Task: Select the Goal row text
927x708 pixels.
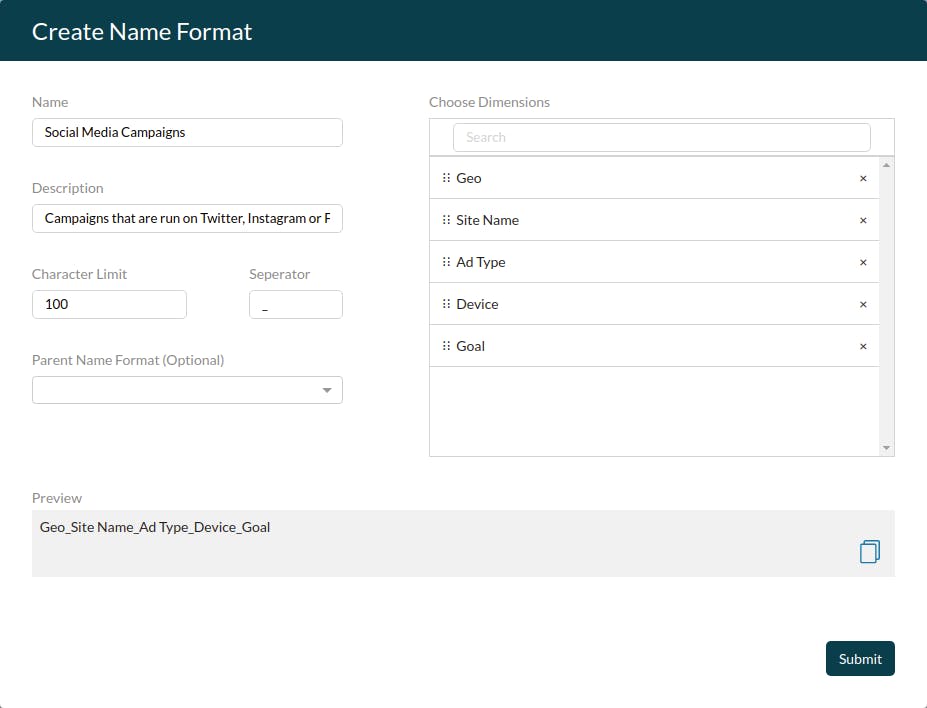Action: [471, 346]
